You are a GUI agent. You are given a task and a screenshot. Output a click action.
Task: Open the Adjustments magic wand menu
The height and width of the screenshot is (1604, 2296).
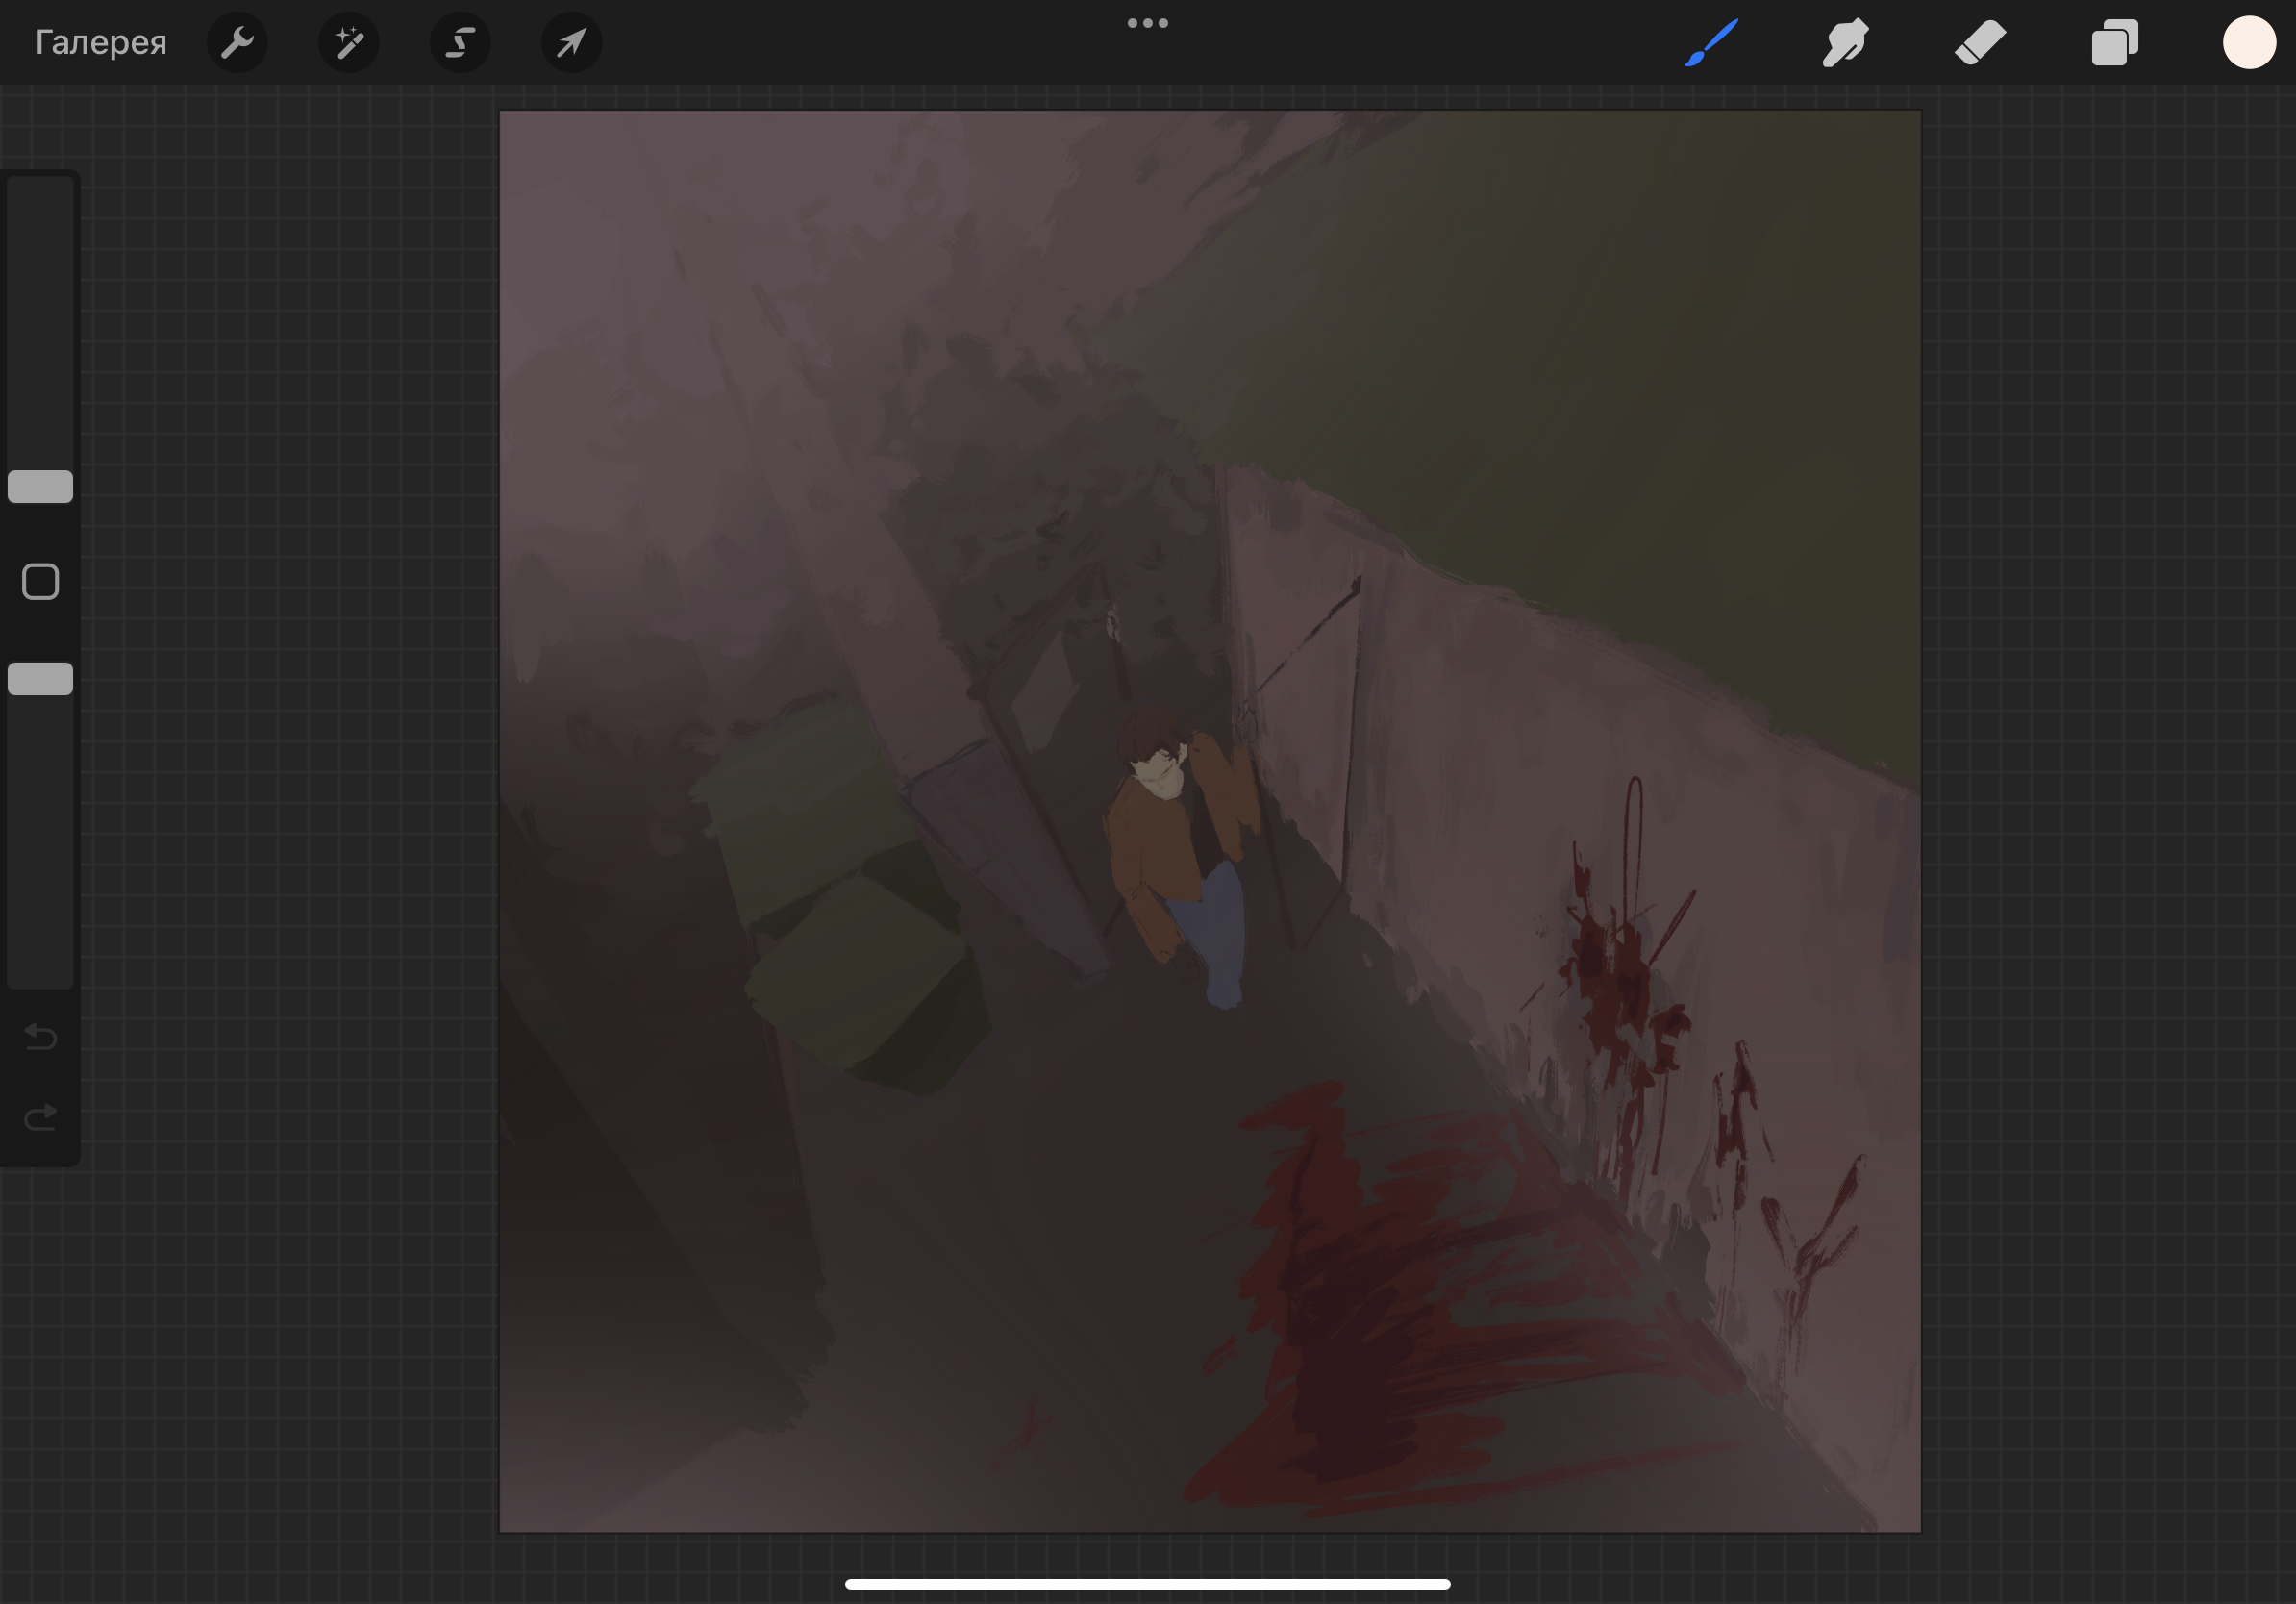click(349, 43)
